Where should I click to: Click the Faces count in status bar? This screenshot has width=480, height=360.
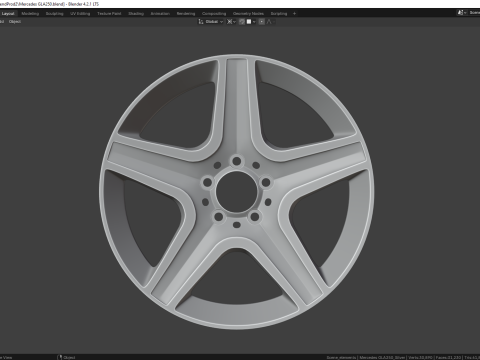(448, 357)
